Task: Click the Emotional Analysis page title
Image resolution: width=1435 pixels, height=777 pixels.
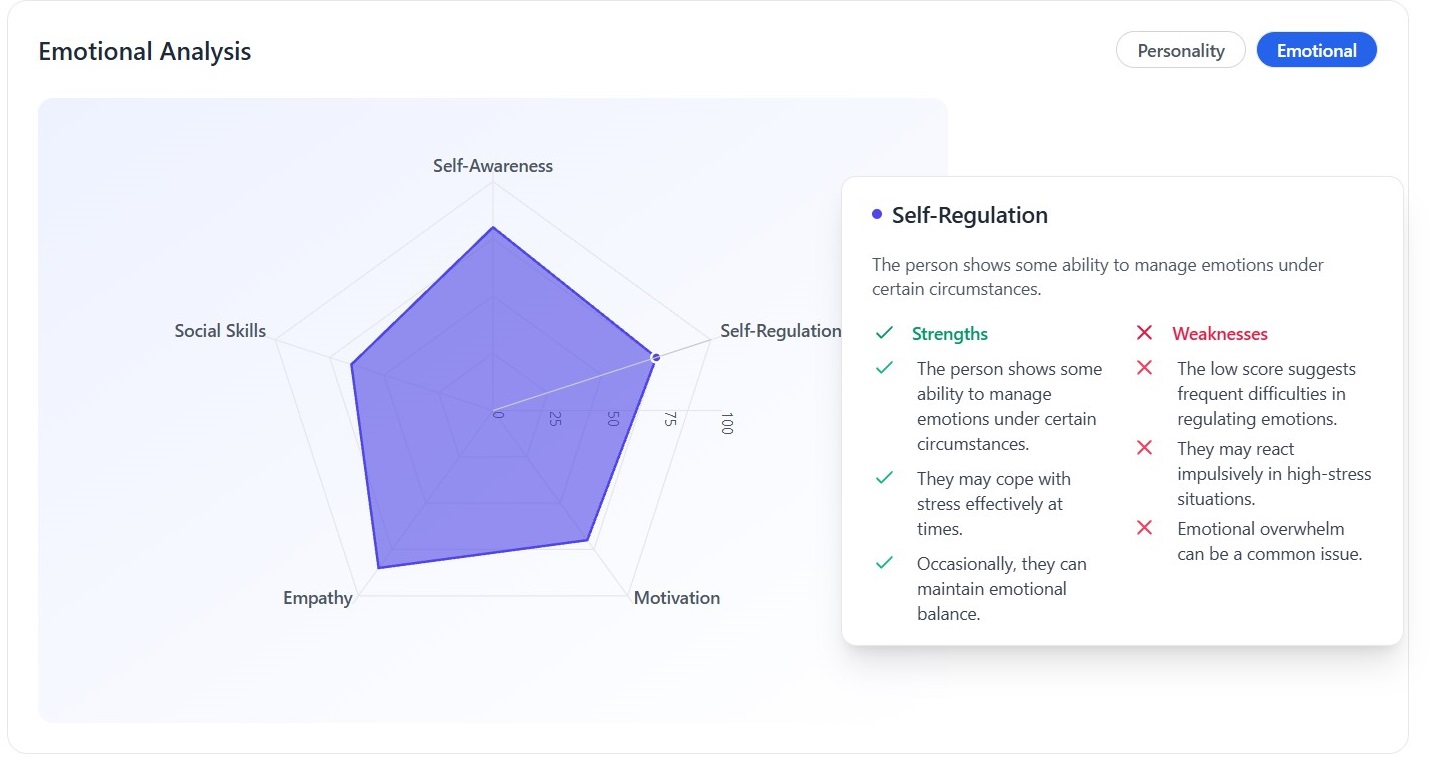Action: pos(145,51)
